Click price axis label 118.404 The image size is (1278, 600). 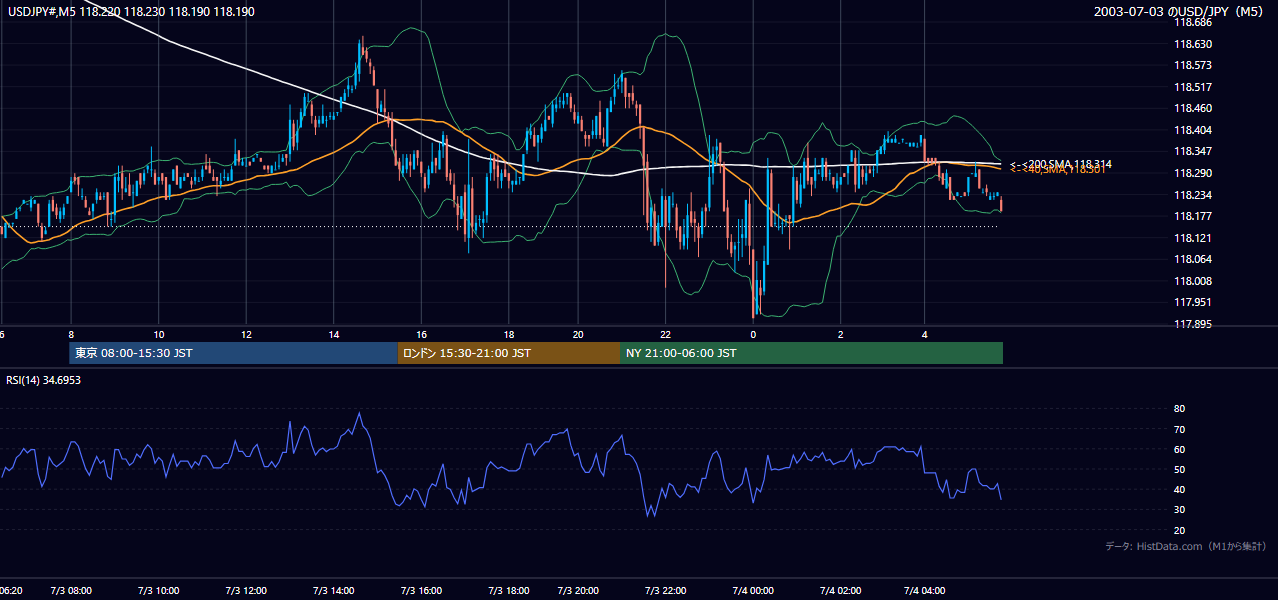click(1193, 130)
